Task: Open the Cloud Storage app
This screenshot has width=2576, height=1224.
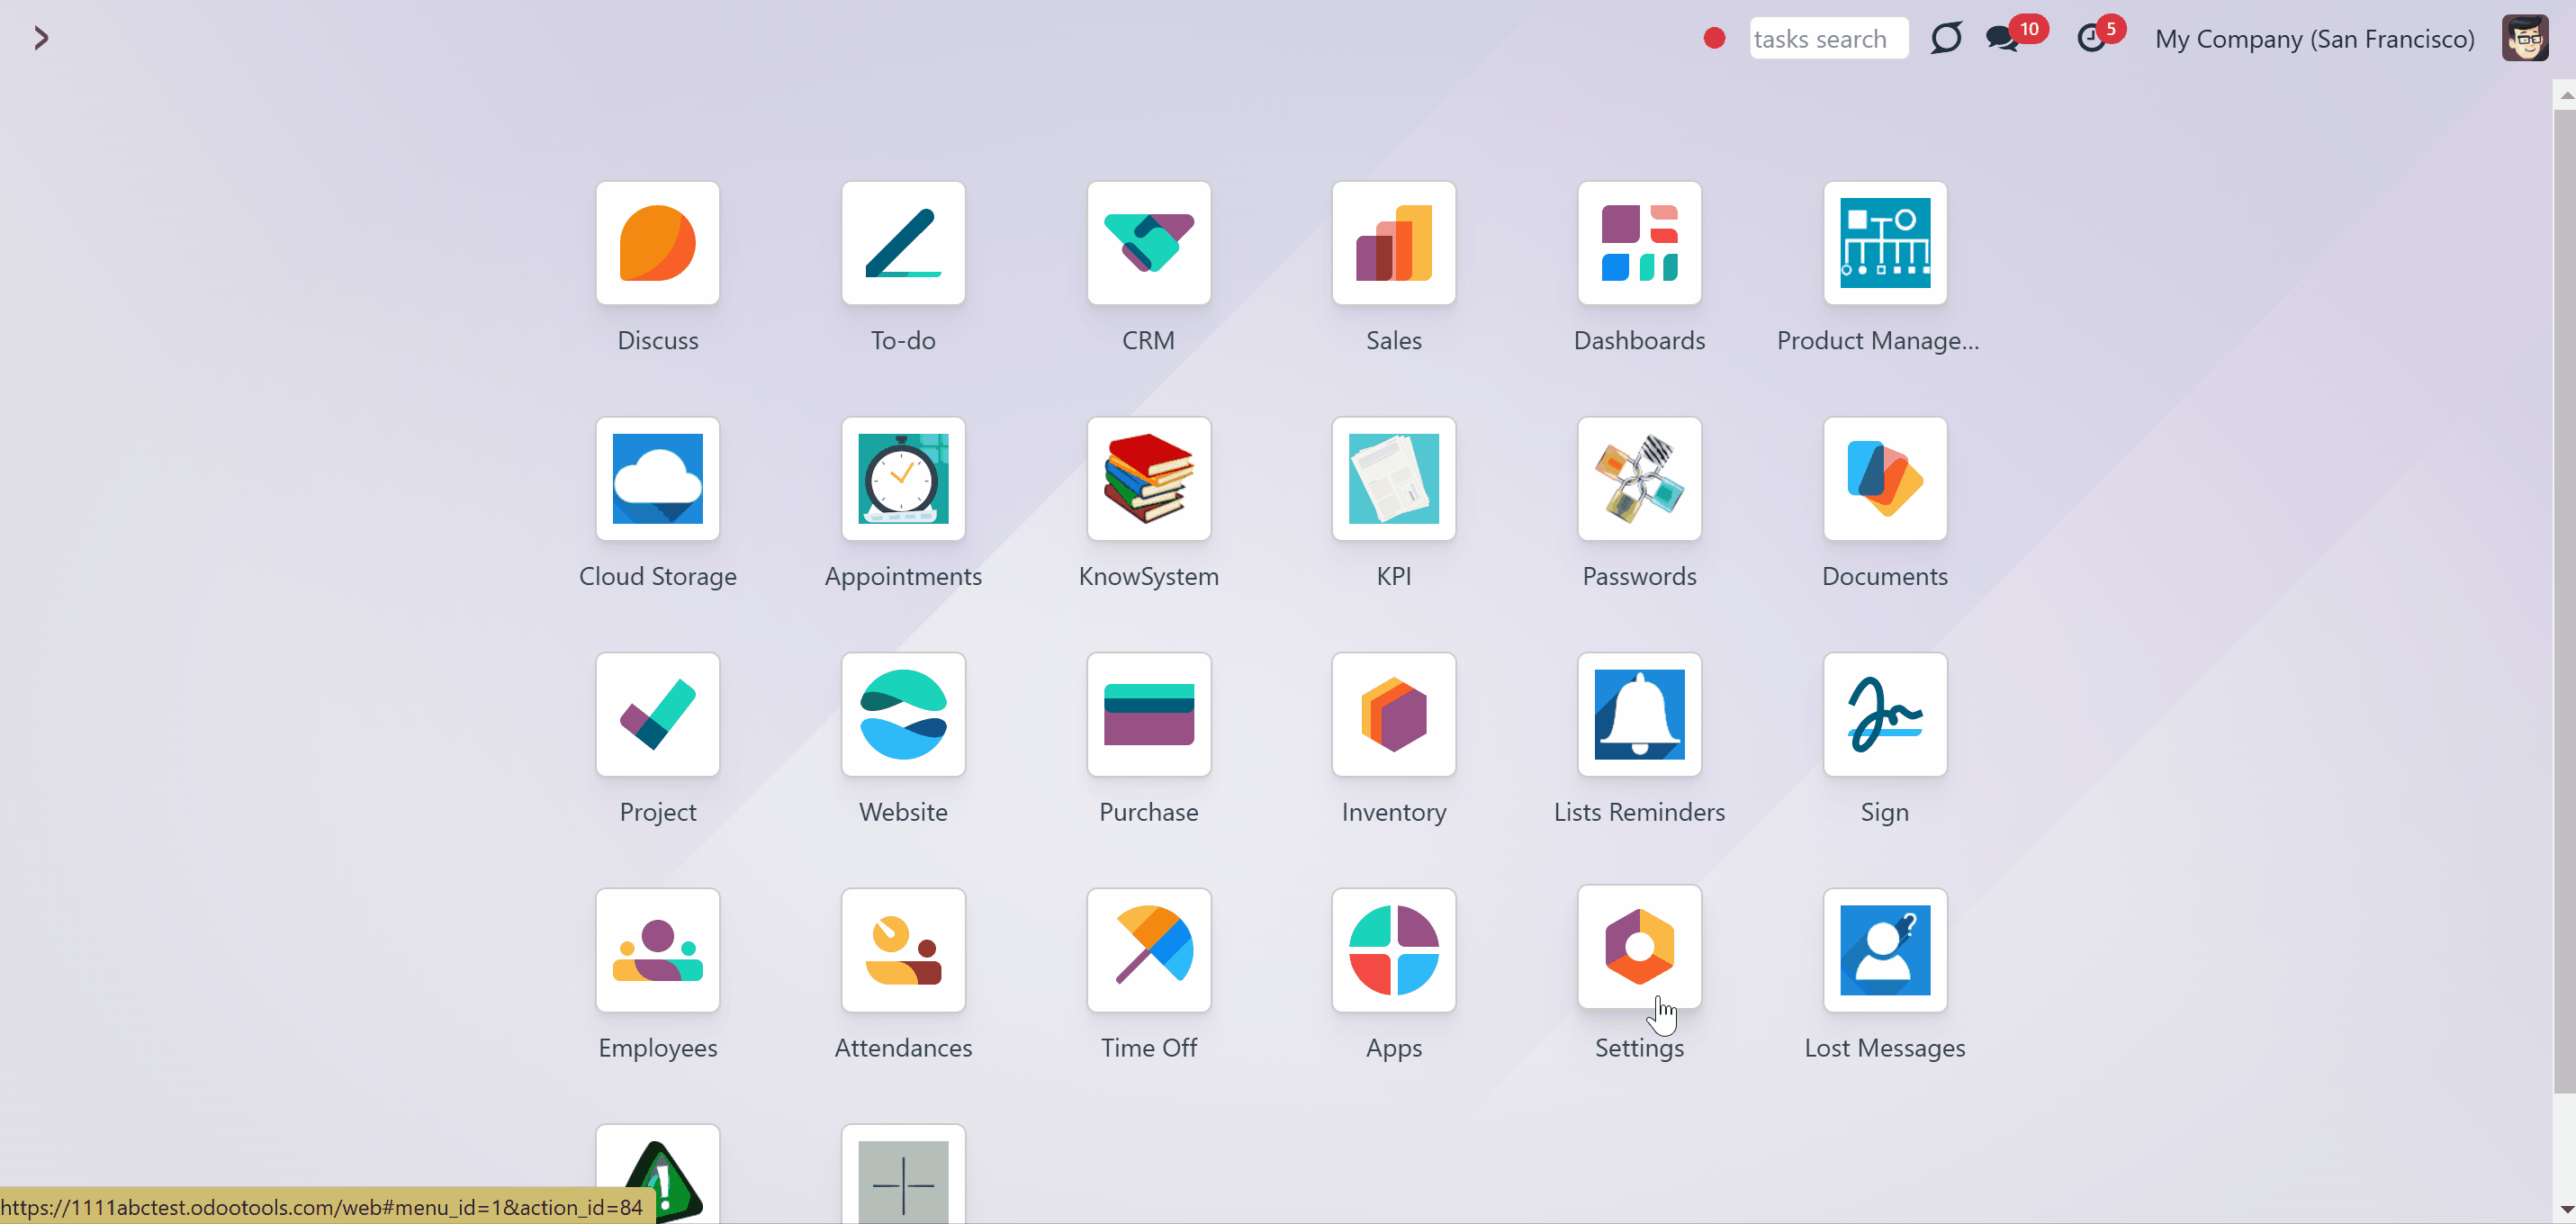Action: (x=657, y=479)
